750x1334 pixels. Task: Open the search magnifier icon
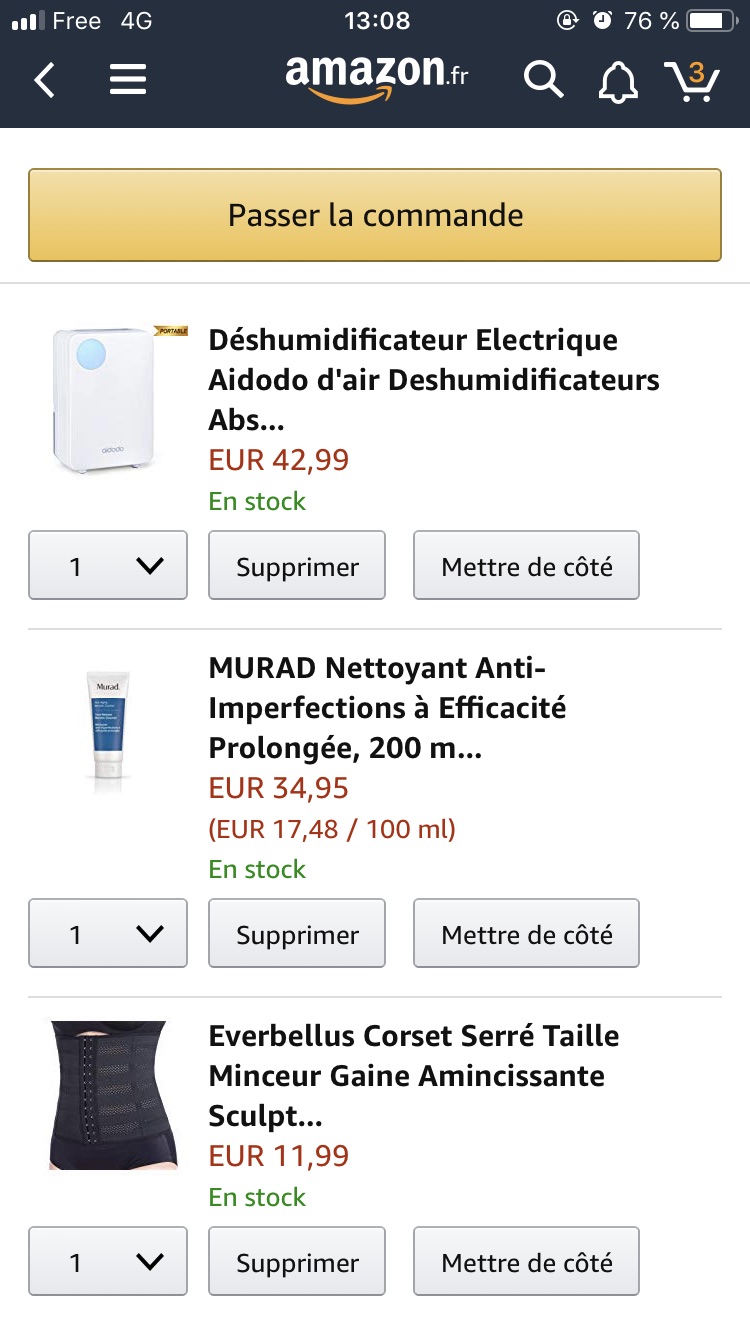point(544,79)
